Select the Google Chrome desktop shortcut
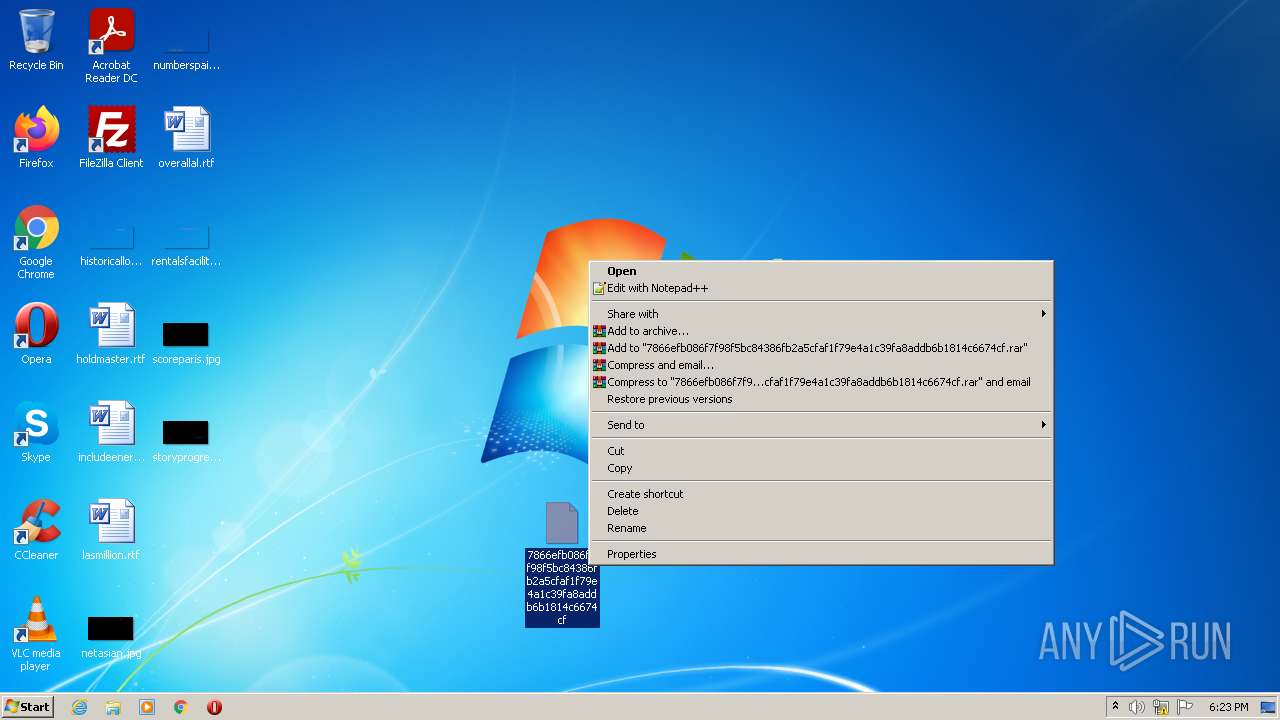Screen dimensions: 1280x720 coord(36,243)
